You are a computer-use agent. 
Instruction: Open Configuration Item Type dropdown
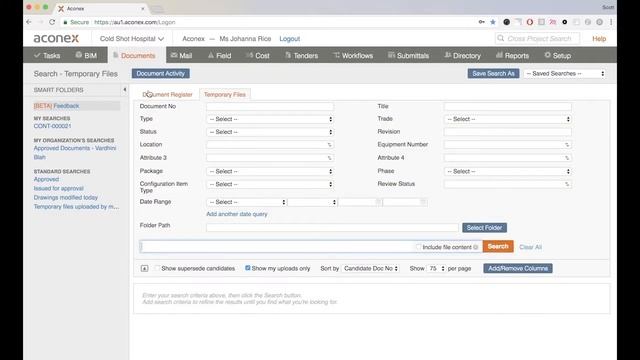[270, 184]
